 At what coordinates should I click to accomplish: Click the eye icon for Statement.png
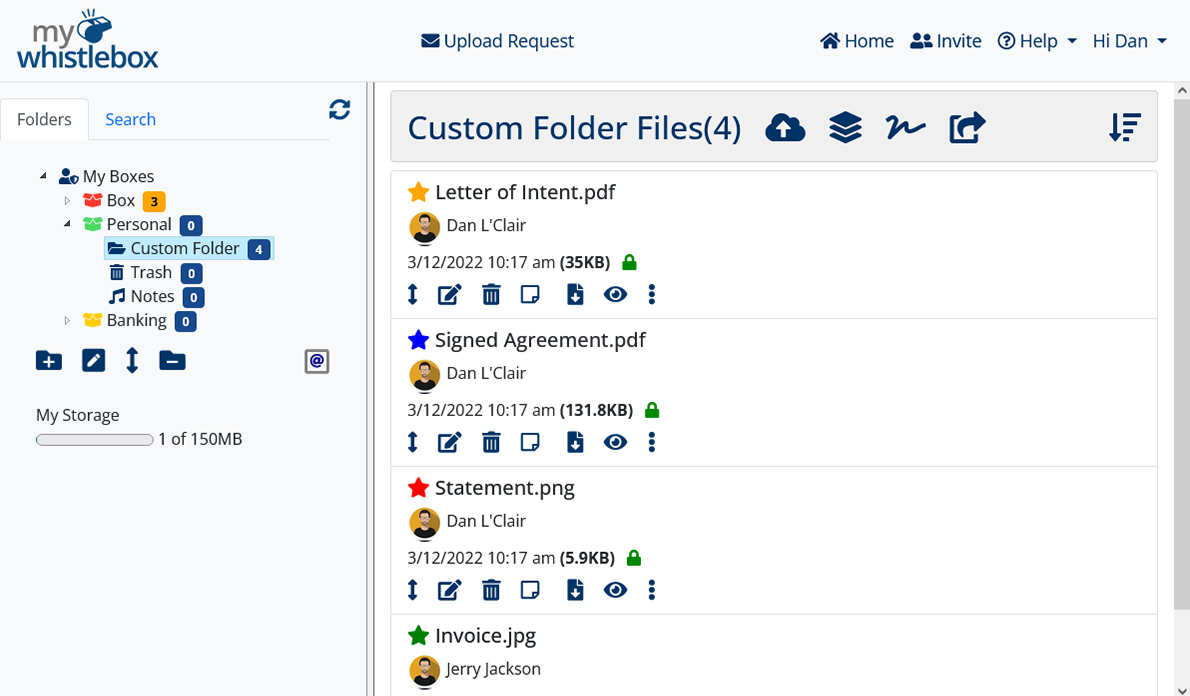[x=615, y=590]
